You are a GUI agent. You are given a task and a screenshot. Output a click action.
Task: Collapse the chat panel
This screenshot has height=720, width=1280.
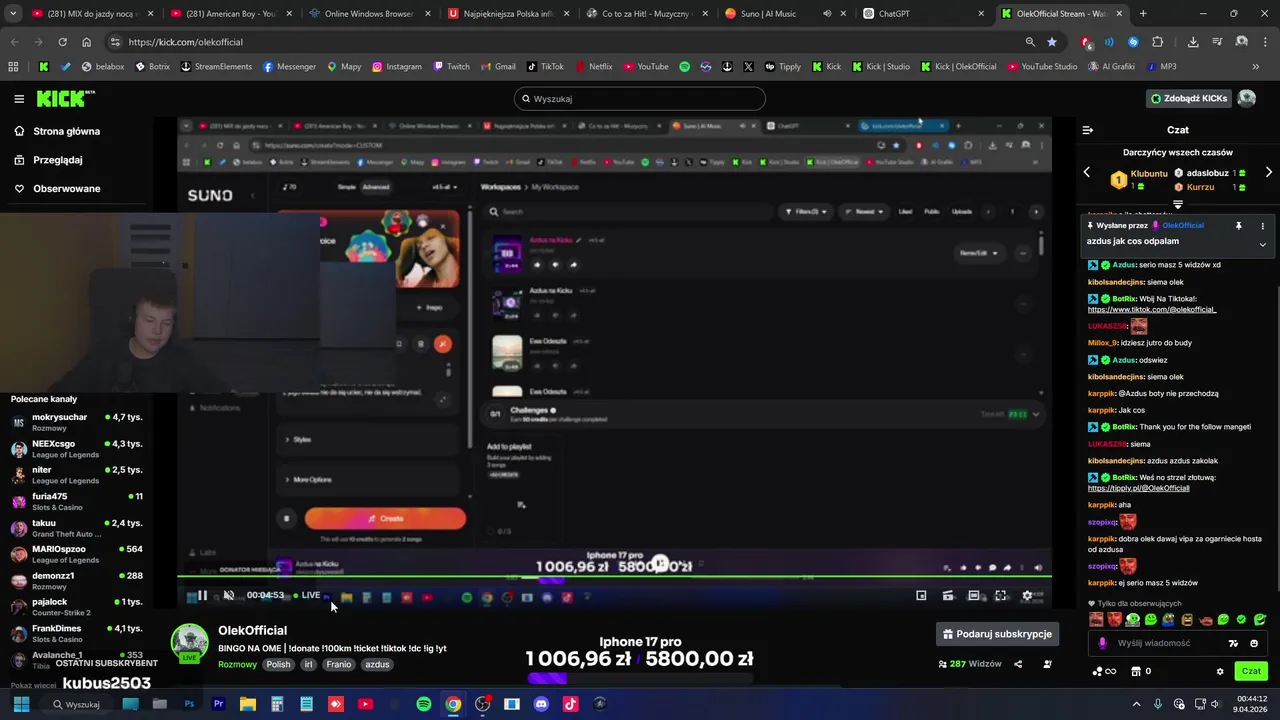[x=1088, y=130]
